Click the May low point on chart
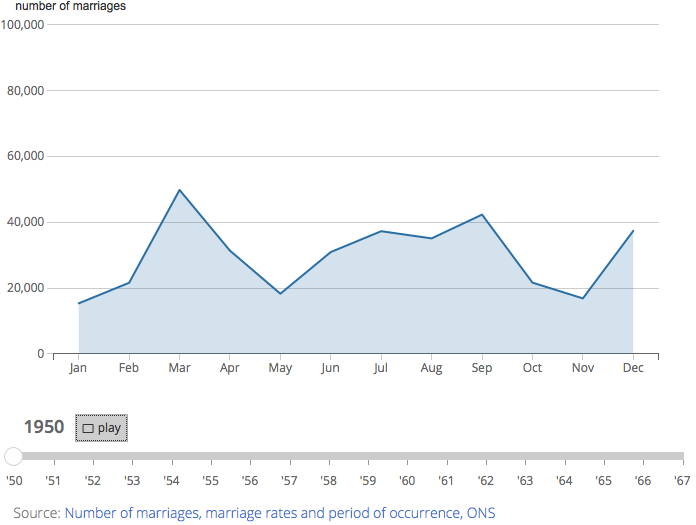 pyautogui.click(x=280, y=293)
